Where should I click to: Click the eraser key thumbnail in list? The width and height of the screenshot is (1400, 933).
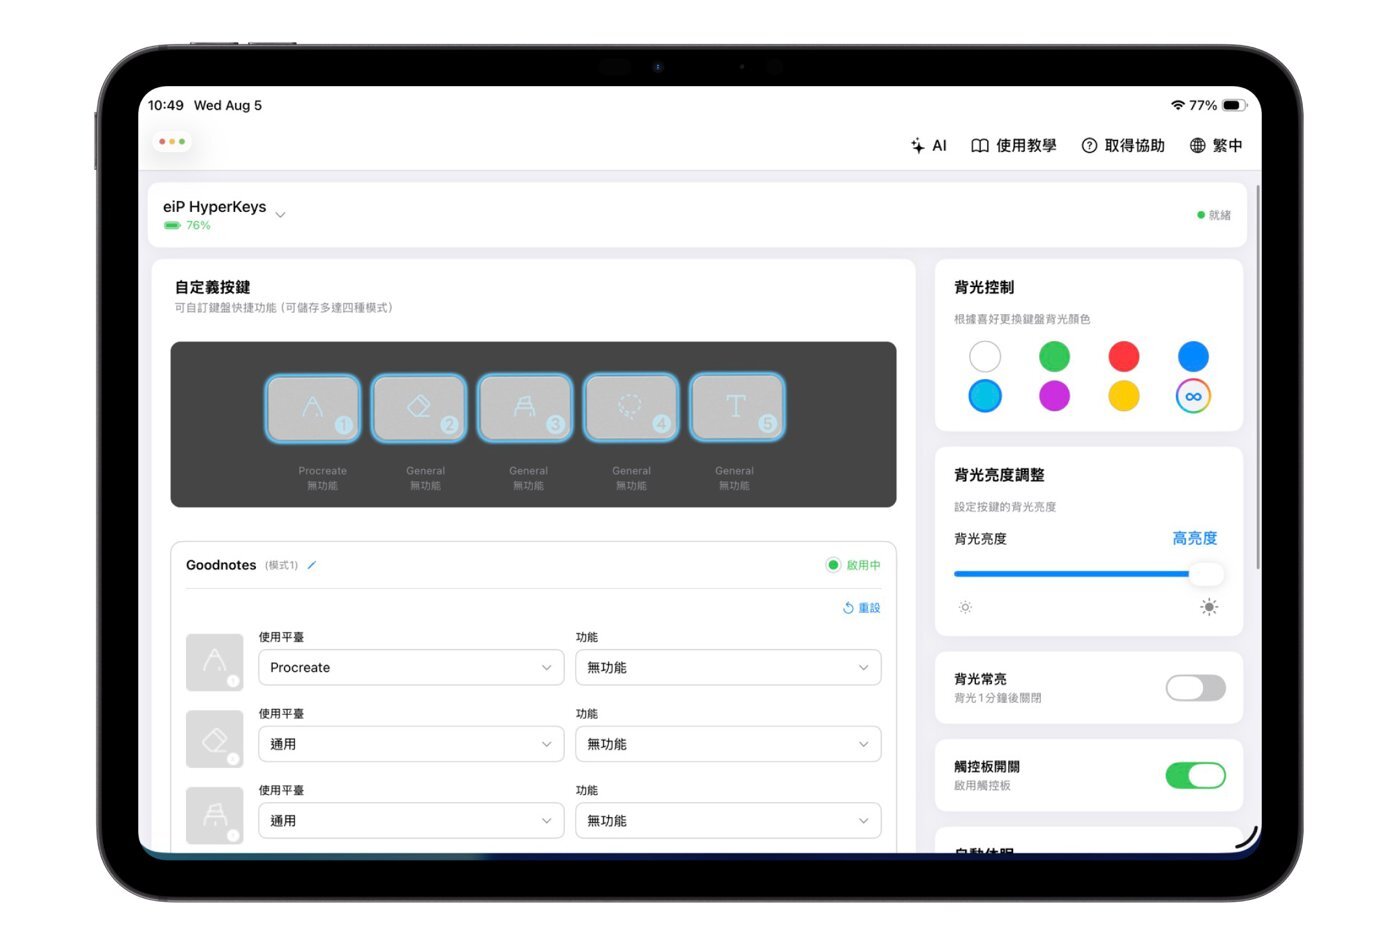215,739
